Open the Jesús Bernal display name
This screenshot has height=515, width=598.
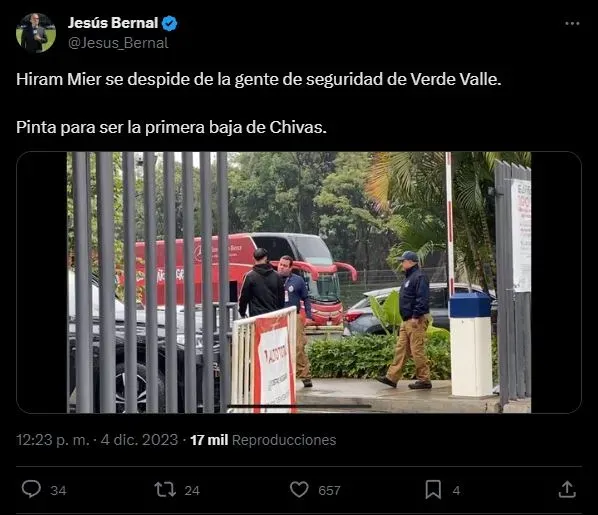tap(113, 23)
